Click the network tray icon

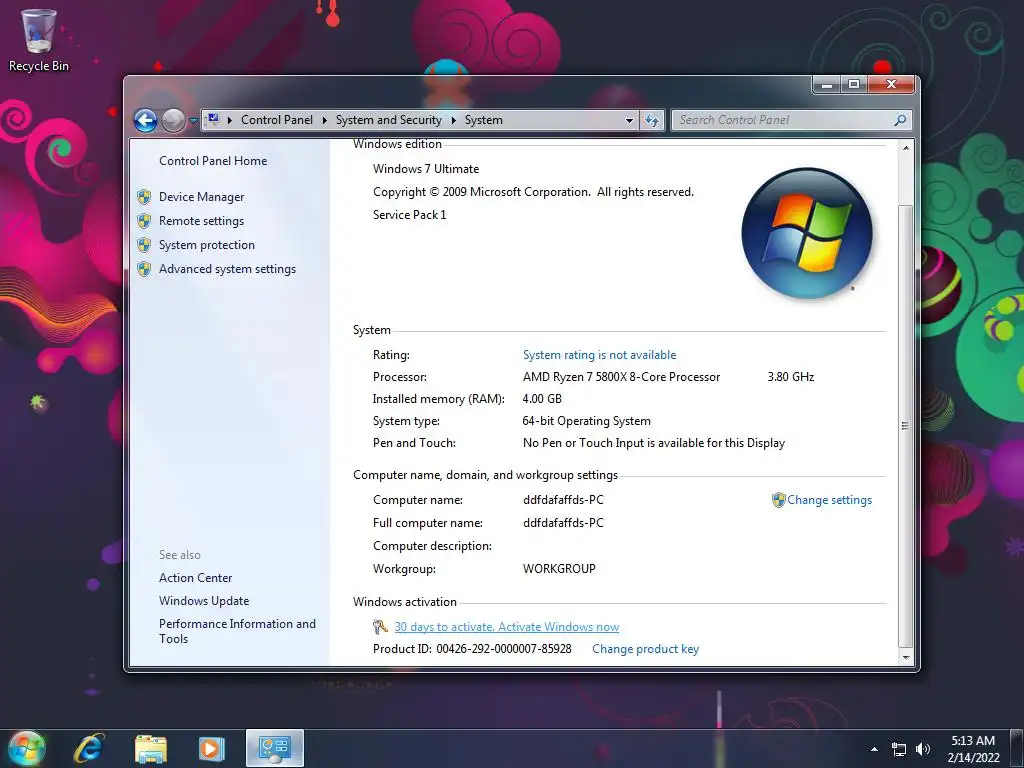pyautogui.click(x=899, y=749)
